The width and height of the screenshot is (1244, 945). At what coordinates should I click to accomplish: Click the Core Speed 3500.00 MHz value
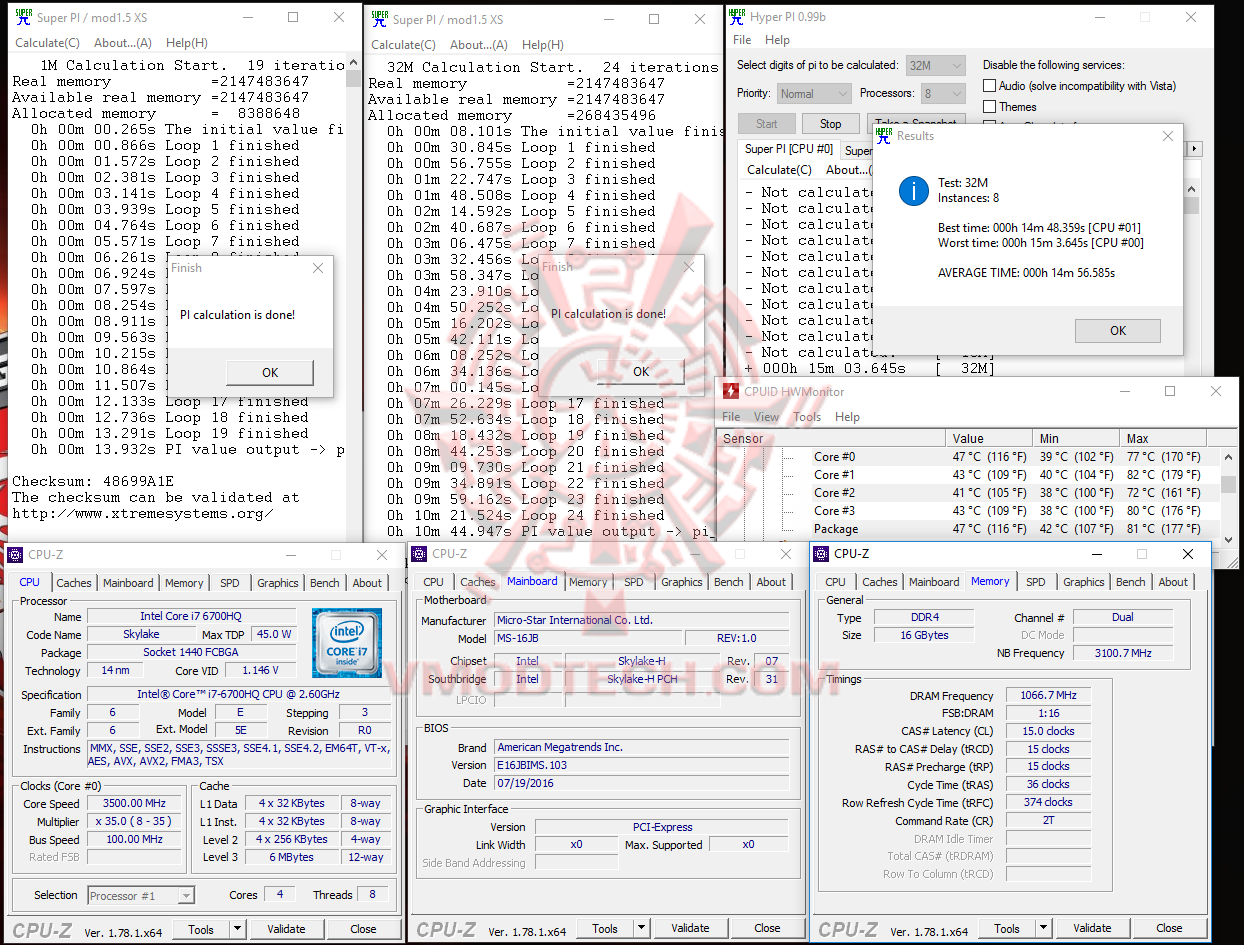pyautogui.click(x=134, y=803)
